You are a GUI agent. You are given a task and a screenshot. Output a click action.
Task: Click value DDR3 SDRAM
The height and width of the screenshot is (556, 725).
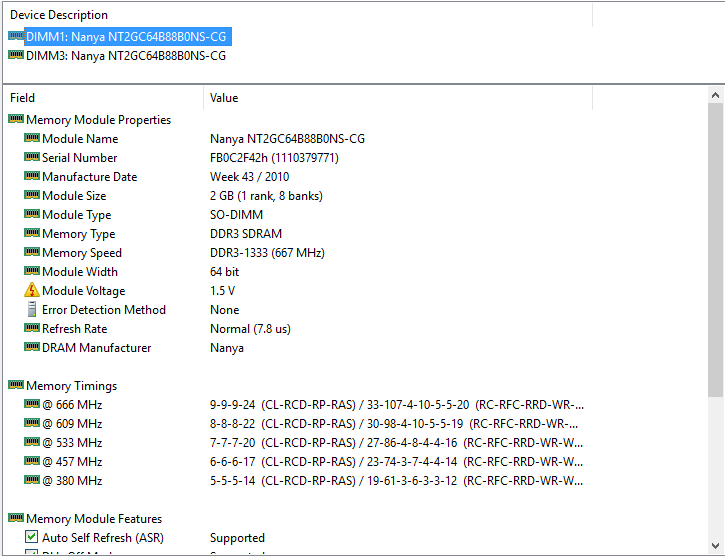246,234
